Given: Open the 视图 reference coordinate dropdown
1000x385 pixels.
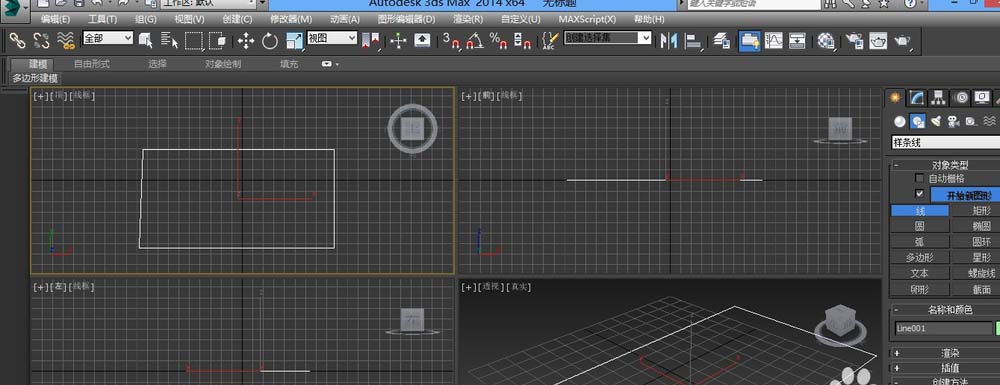Looking at the screenshot, I should click(332, 38).
